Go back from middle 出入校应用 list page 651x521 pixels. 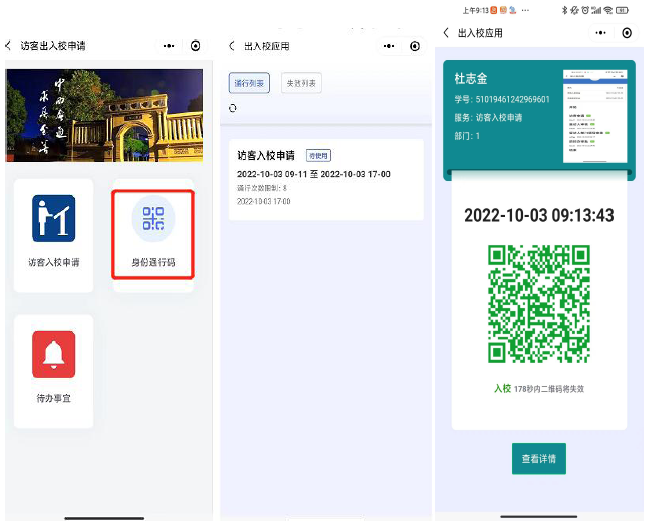(x=232, y=46)
